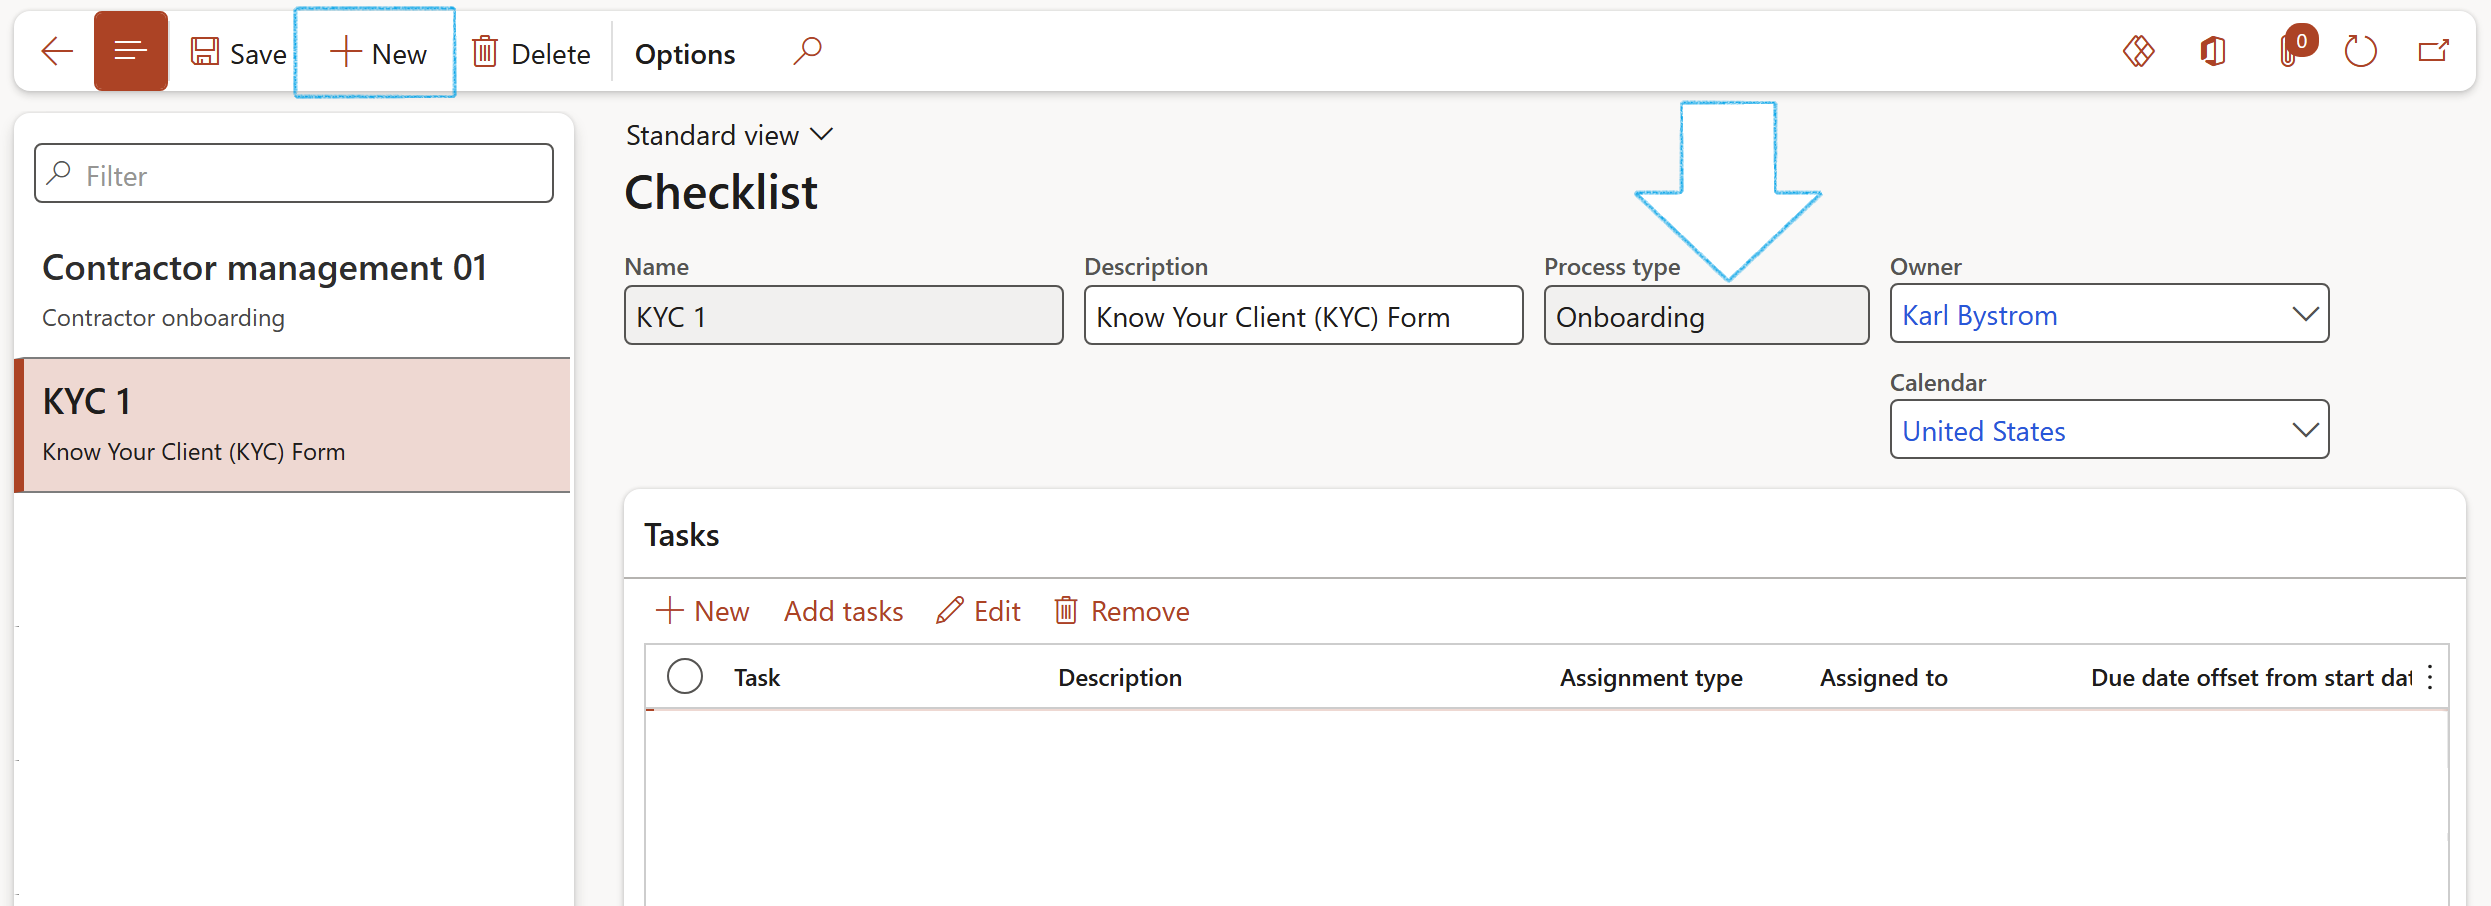Viewport: 2491px width, 906px height.
Task: Click the back arrow icon
Action: pyautogui.click(x=57, y=52)
